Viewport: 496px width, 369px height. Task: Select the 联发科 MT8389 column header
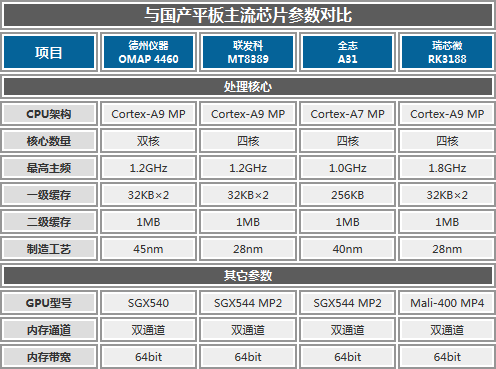(x=248, y=52)
